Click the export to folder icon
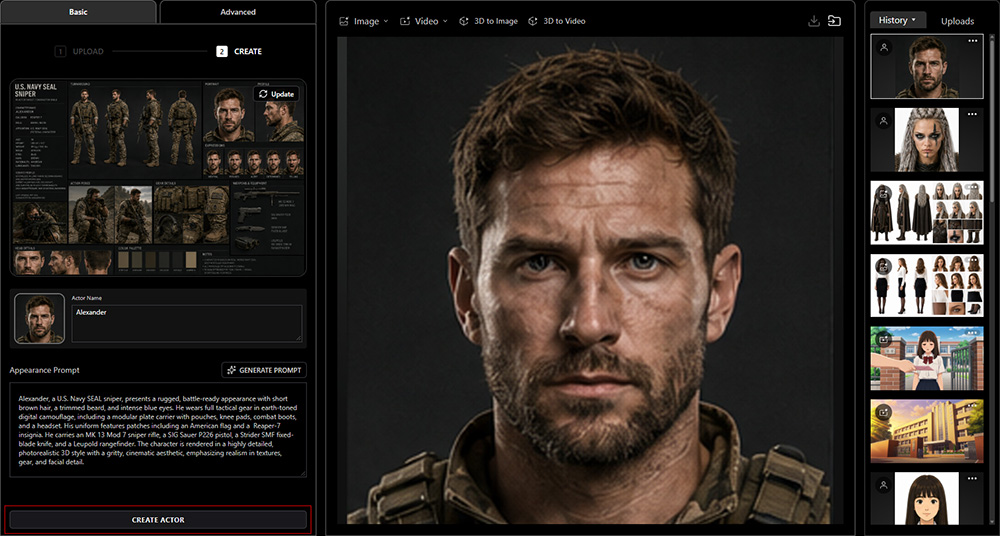Viewport: 1000px width, 536px height. (834, 21)
